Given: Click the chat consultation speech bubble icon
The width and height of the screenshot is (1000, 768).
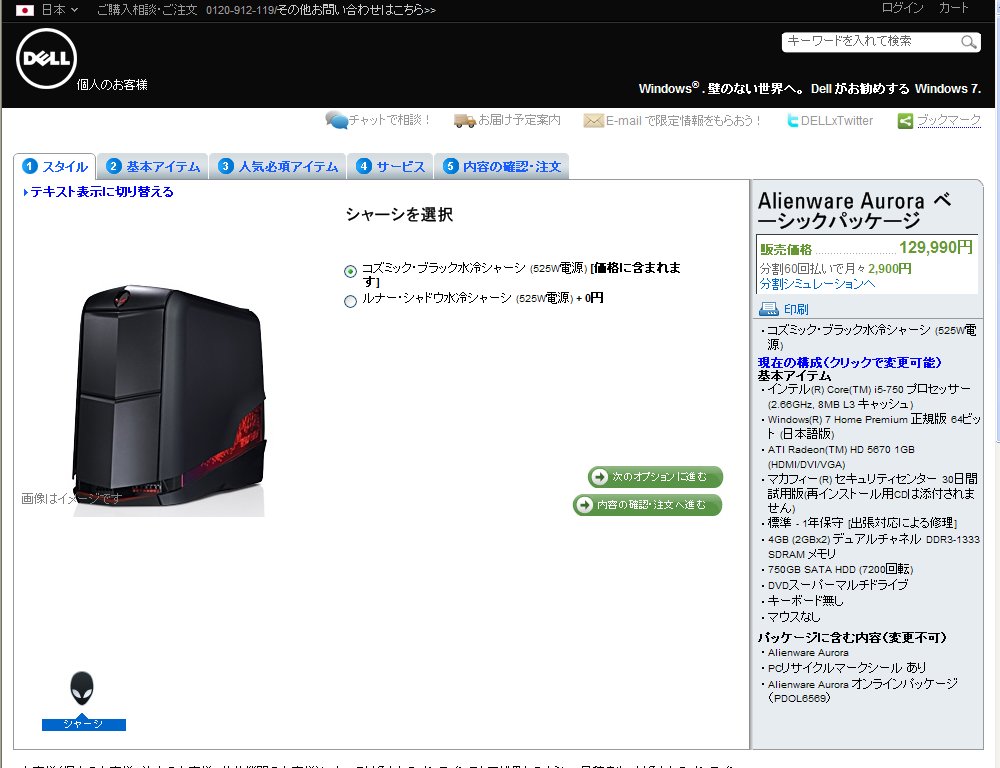Looking at the screenshot, I should click(336, 121).
